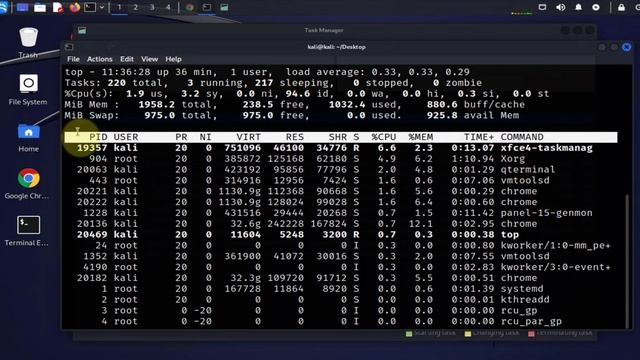Click the systemd process row
The height and width of the screenshot is (360, 640).
(x=340, y=289)
